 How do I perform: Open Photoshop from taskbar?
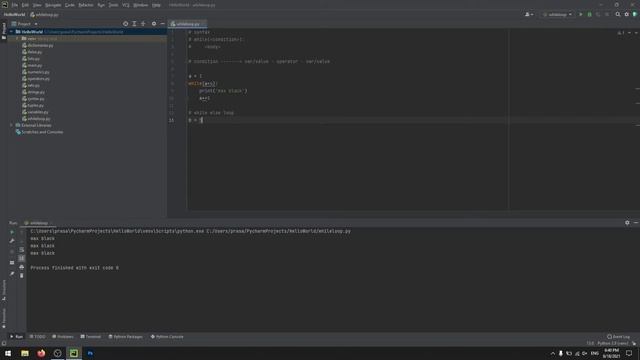[90, 353]
